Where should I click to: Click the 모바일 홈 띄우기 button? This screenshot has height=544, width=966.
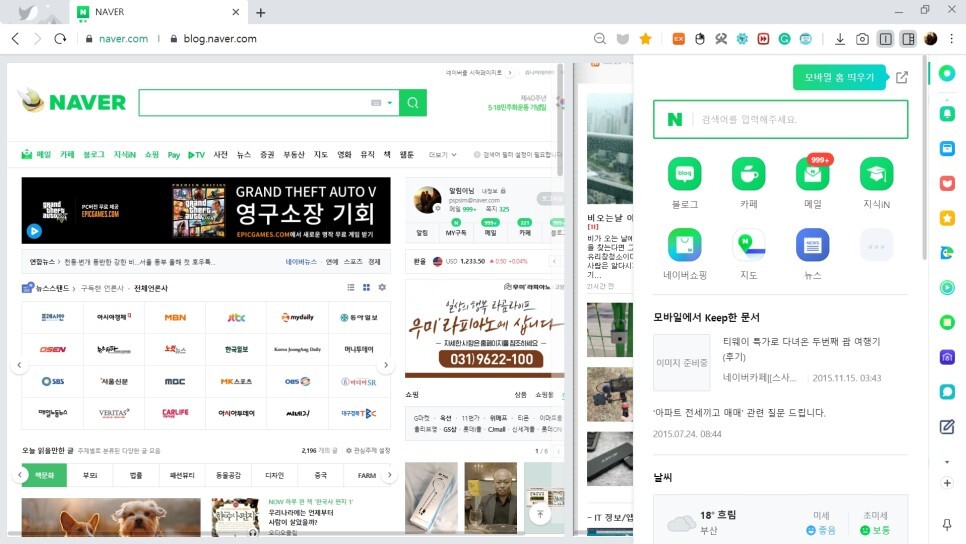839,77
